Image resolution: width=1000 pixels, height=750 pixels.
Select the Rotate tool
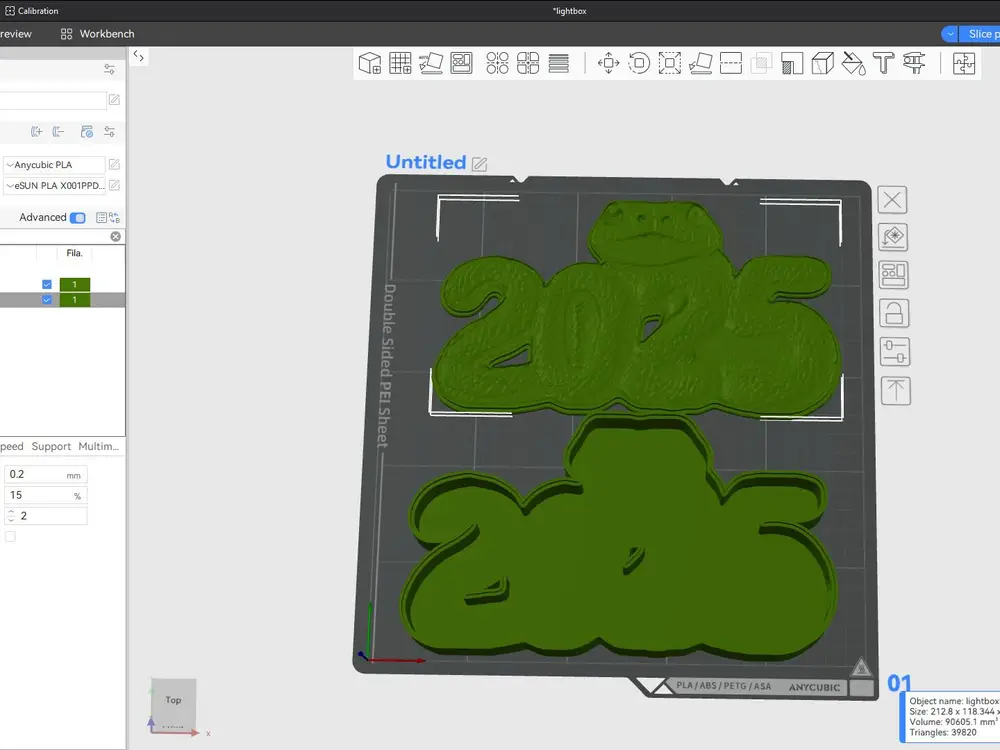639,63
